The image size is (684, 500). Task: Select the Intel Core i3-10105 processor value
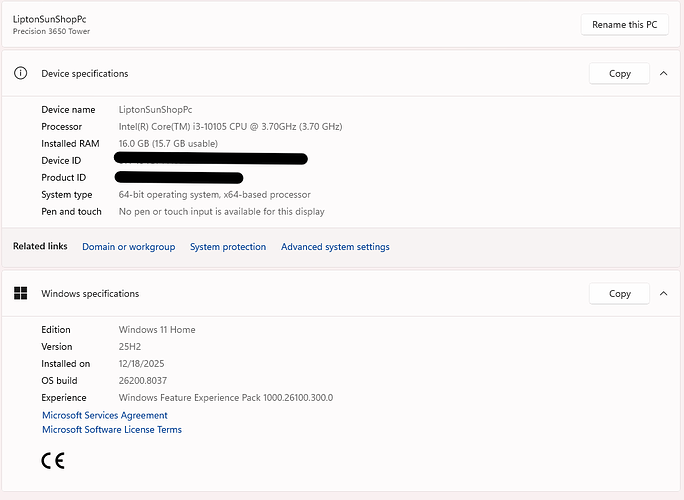[x=230, y=127]
